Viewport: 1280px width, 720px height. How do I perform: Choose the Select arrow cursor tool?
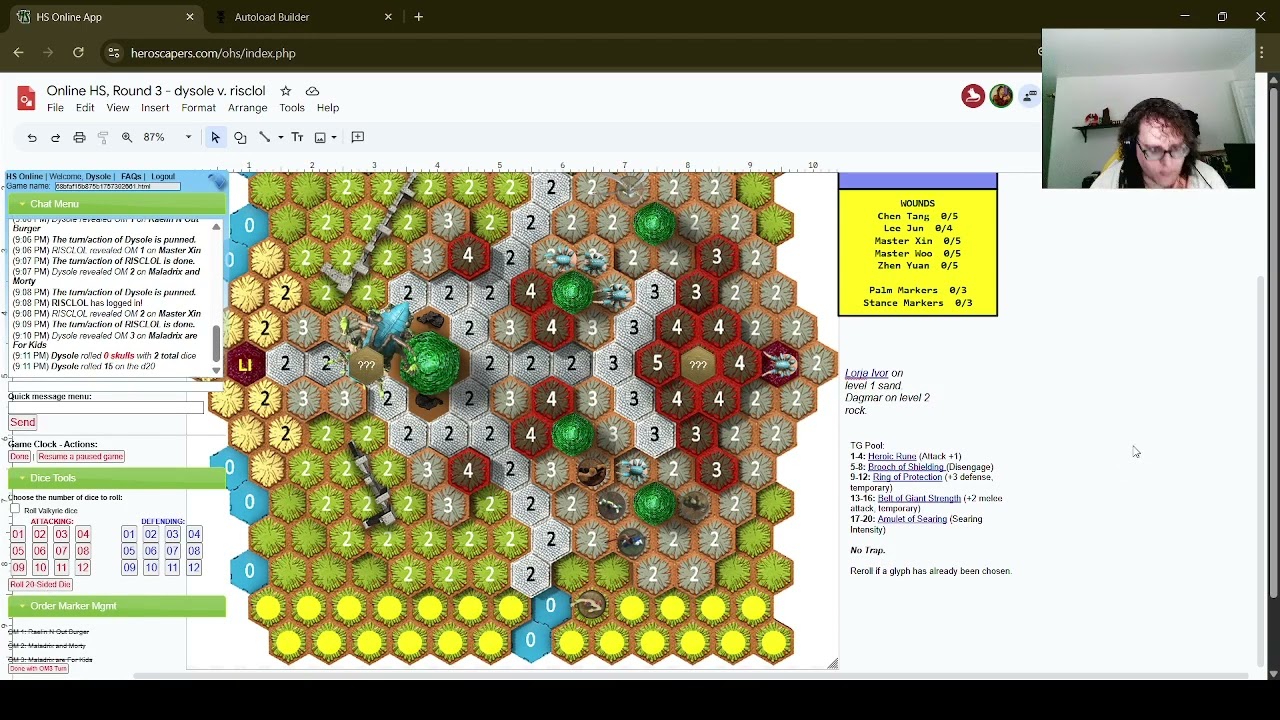[x=215, y=137]
